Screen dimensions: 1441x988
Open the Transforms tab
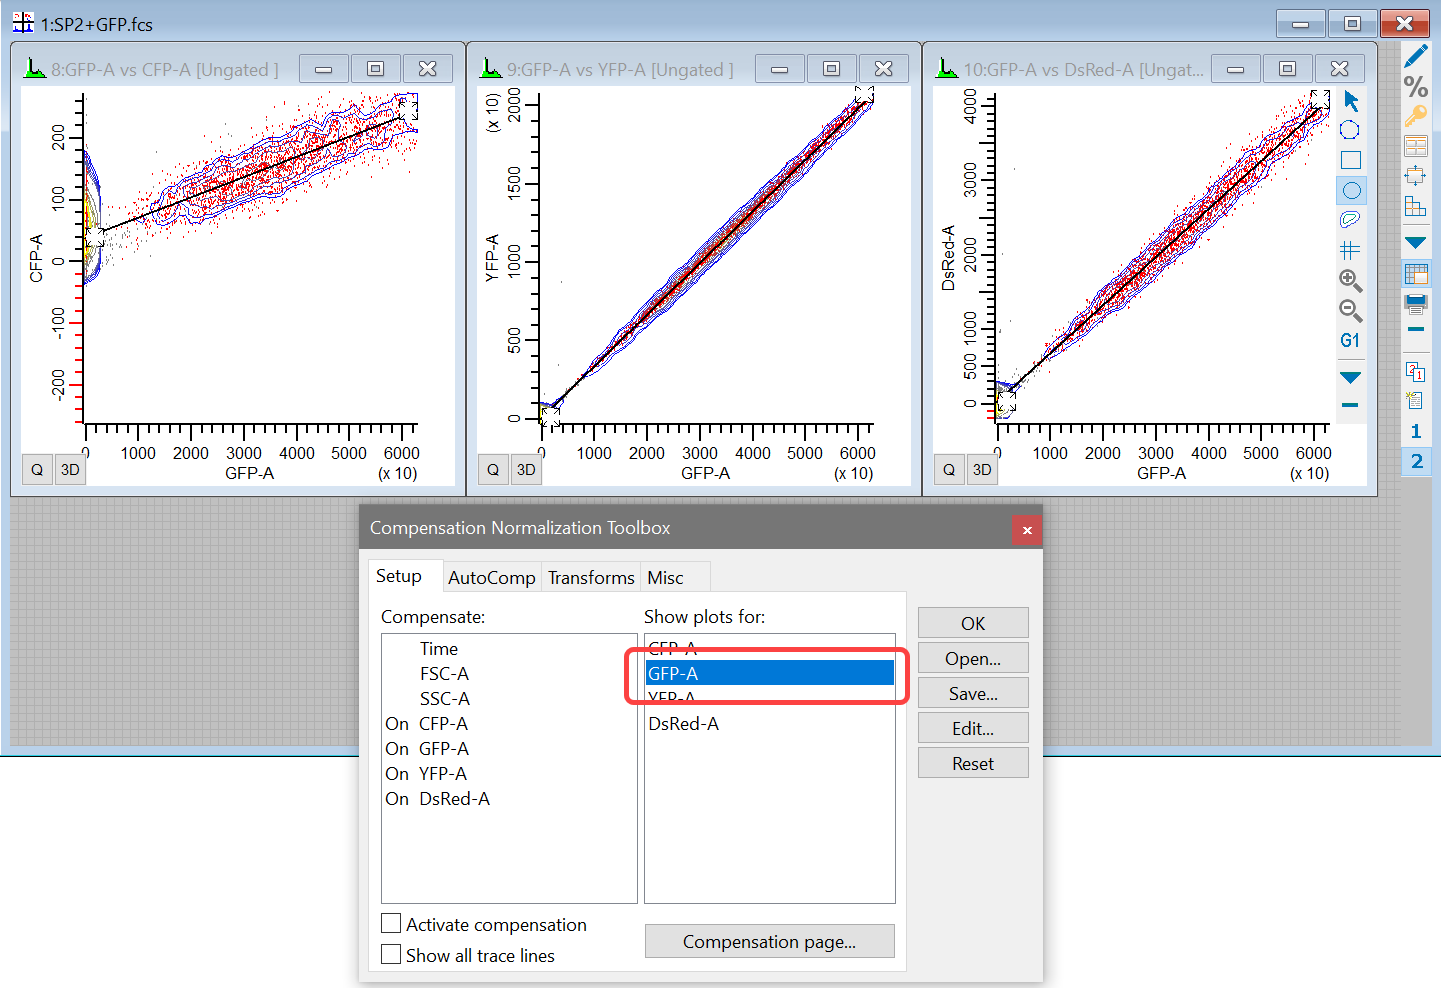(591, 578)
